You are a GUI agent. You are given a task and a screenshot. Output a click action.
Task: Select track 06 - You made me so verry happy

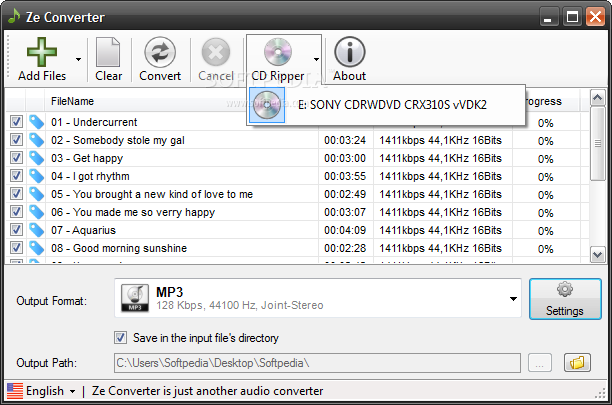click(x=133, y=212)
